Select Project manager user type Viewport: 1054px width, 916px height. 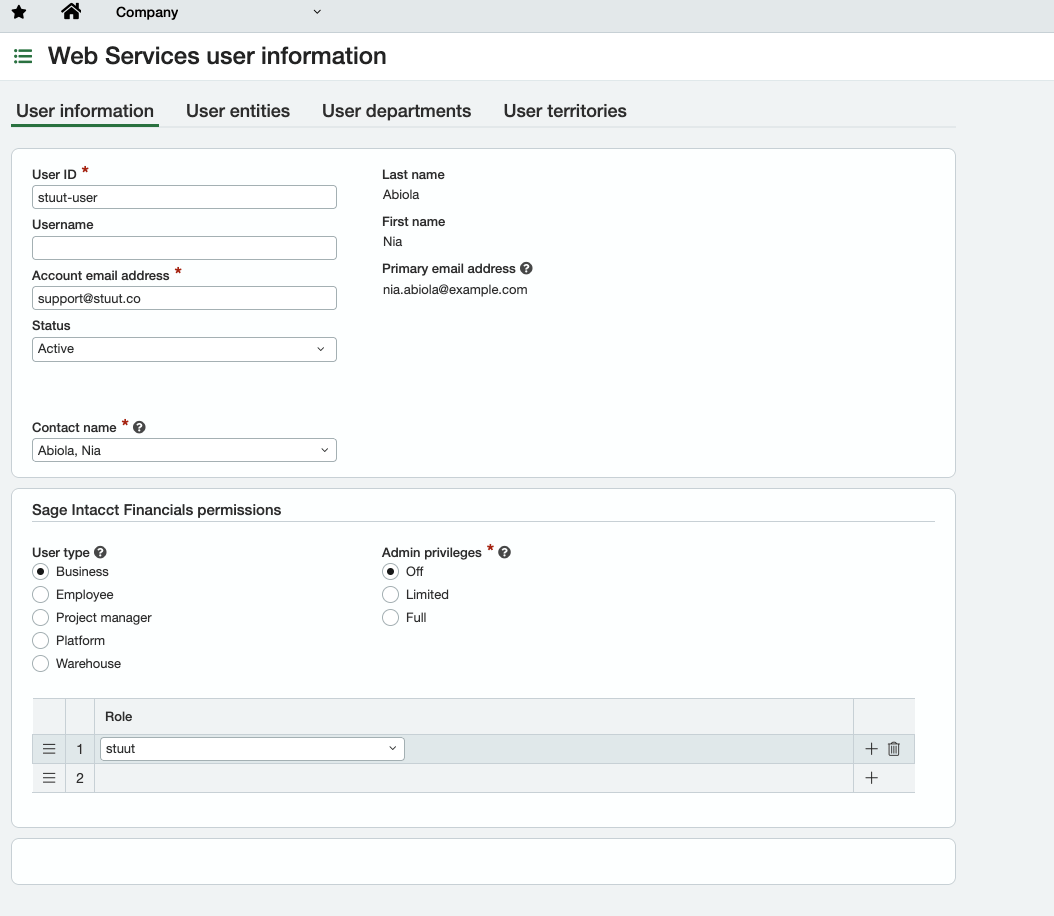(40, 618)
